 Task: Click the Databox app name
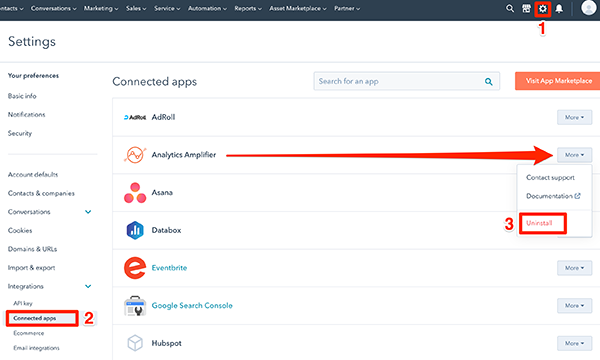click(166, 230)
